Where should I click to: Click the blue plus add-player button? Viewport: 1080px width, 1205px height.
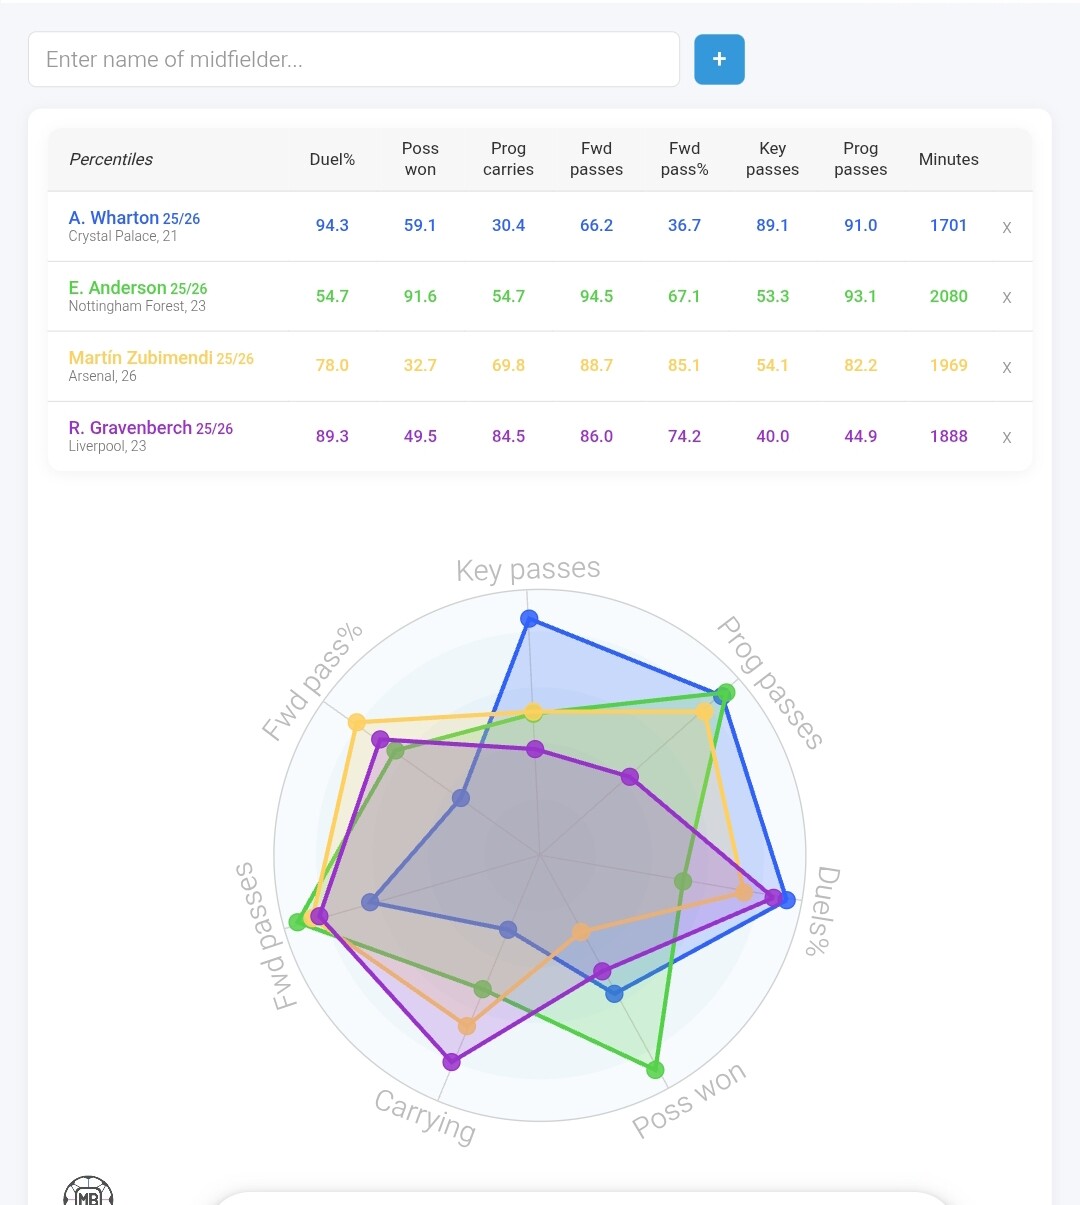719,59
